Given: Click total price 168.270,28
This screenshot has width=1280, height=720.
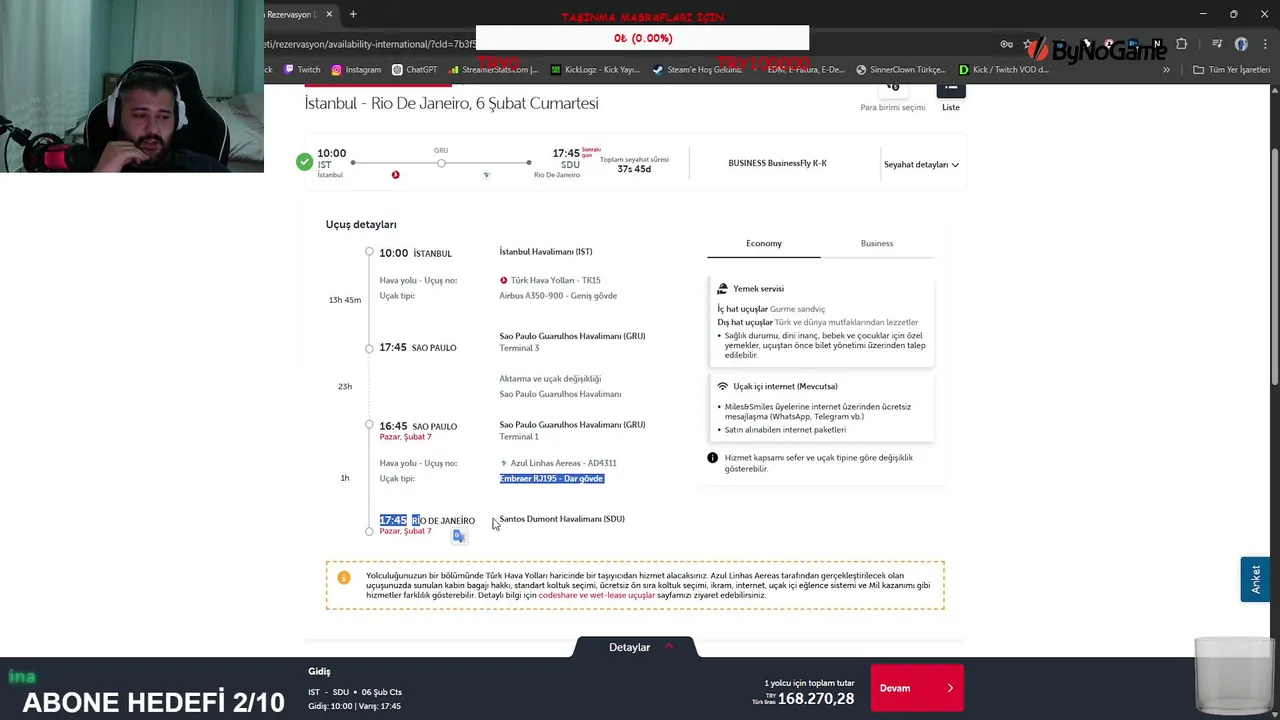Looking at the screenshot, I should point(816,699).
